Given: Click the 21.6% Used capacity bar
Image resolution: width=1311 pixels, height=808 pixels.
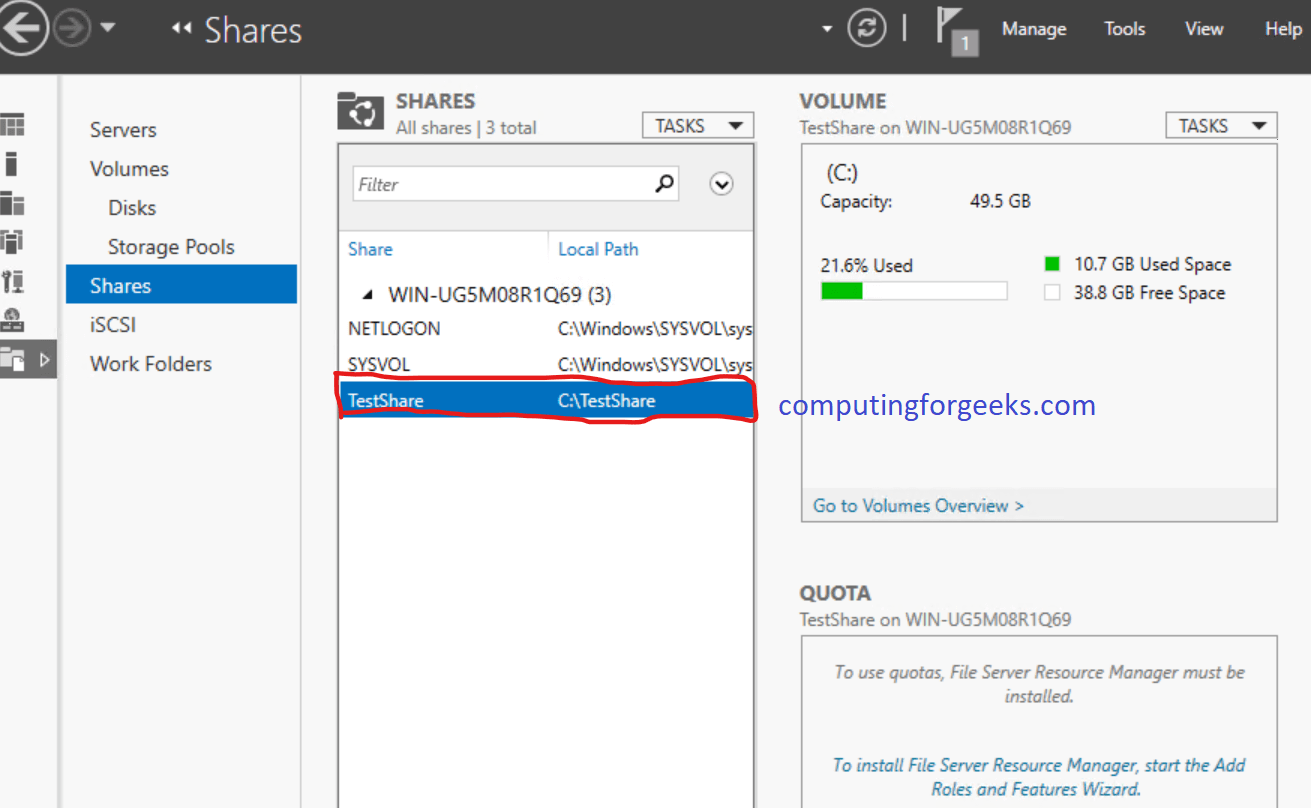Looking at the screenshot, I should pyautogui.click(x=913, y=290).
